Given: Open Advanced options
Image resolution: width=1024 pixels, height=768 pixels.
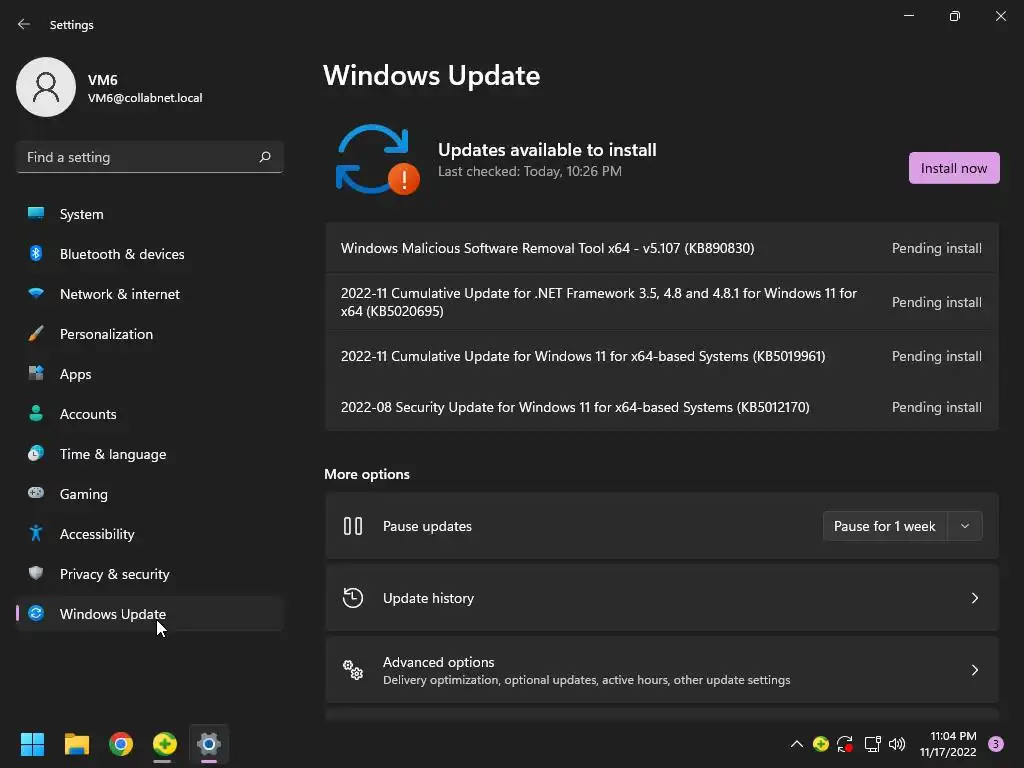Looking at the screenshot, I should (662, 670).
